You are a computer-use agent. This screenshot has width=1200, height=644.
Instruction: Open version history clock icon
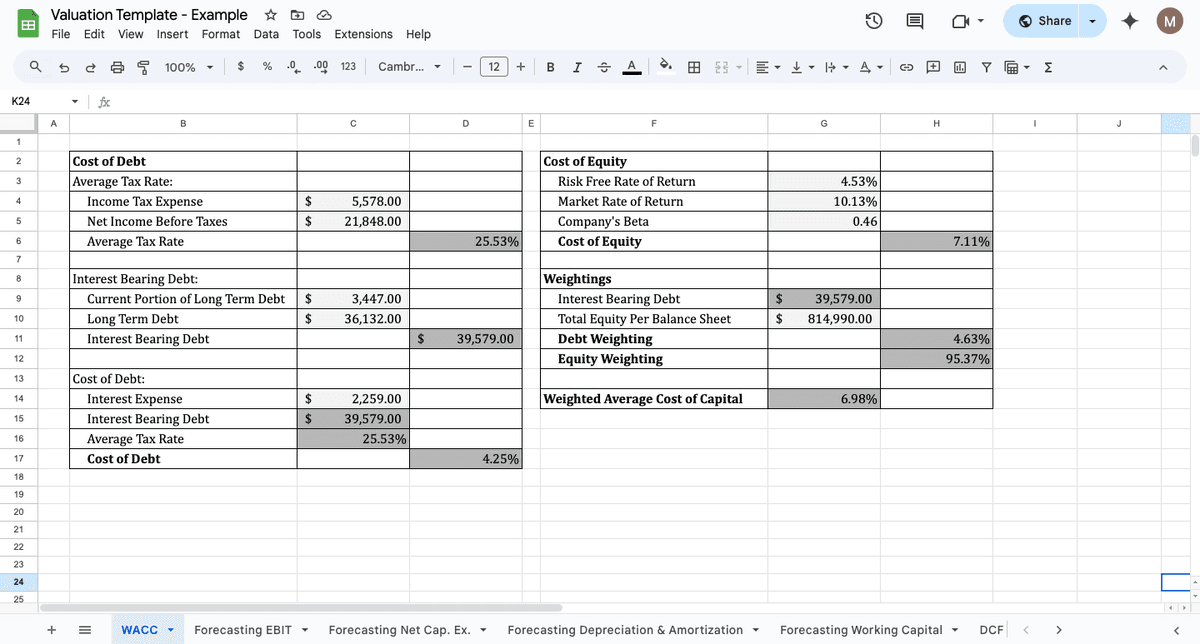tap(873, 21)
